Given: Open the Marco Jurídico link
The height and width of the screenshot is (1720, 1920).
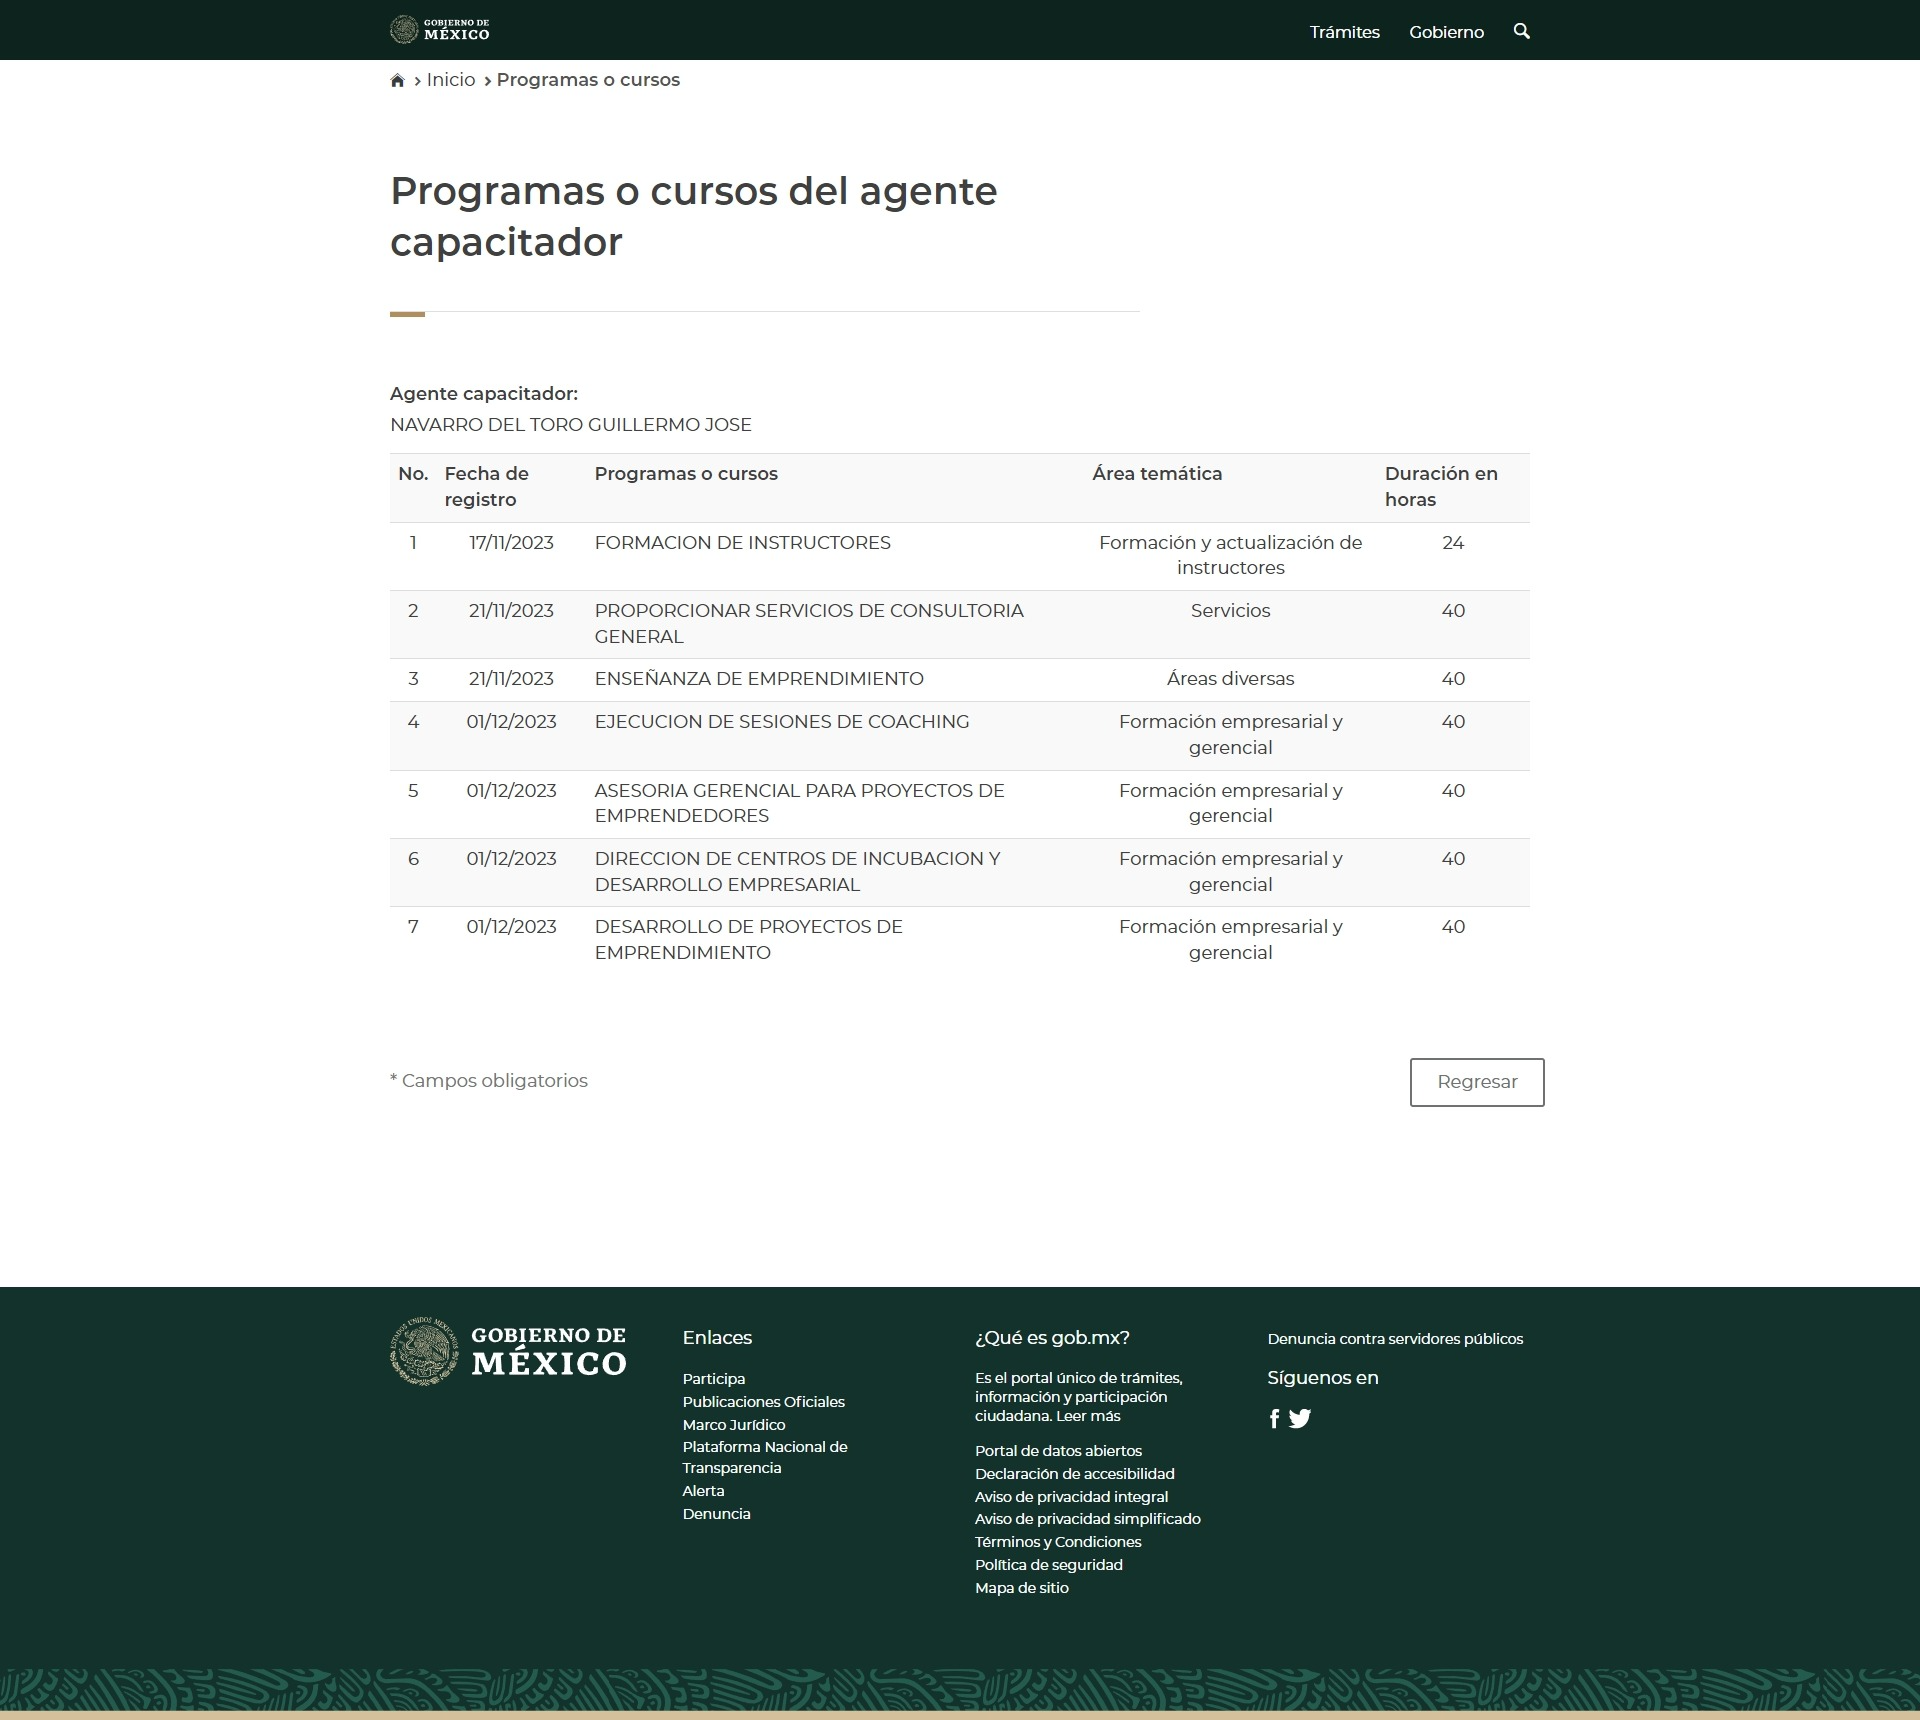Looking at the screenshot, I should point(733,1424).
